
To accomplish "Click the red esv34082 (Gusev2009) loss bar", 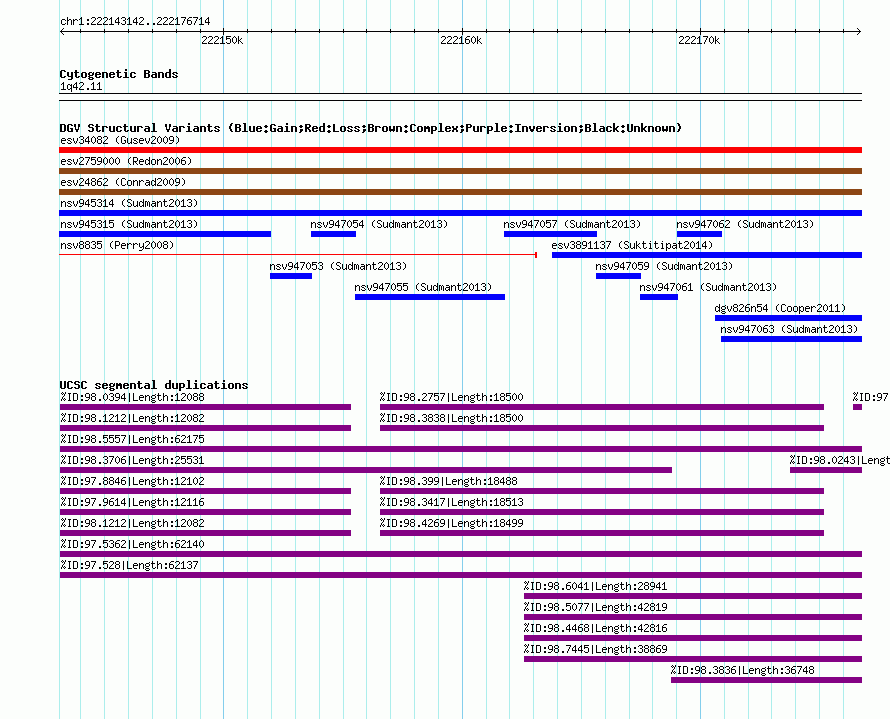I will (x=460, y=150).
